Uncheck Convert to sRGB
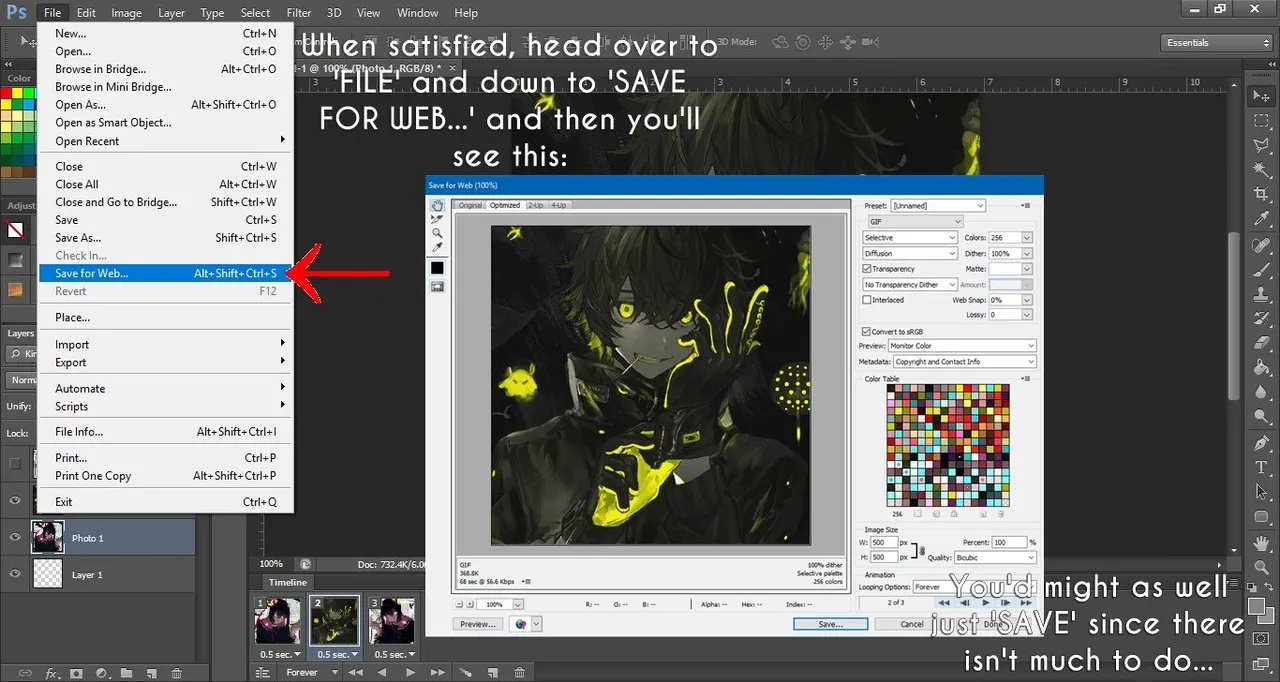The width and height of the screenshot is (1280, 682). tap(866, 331)
